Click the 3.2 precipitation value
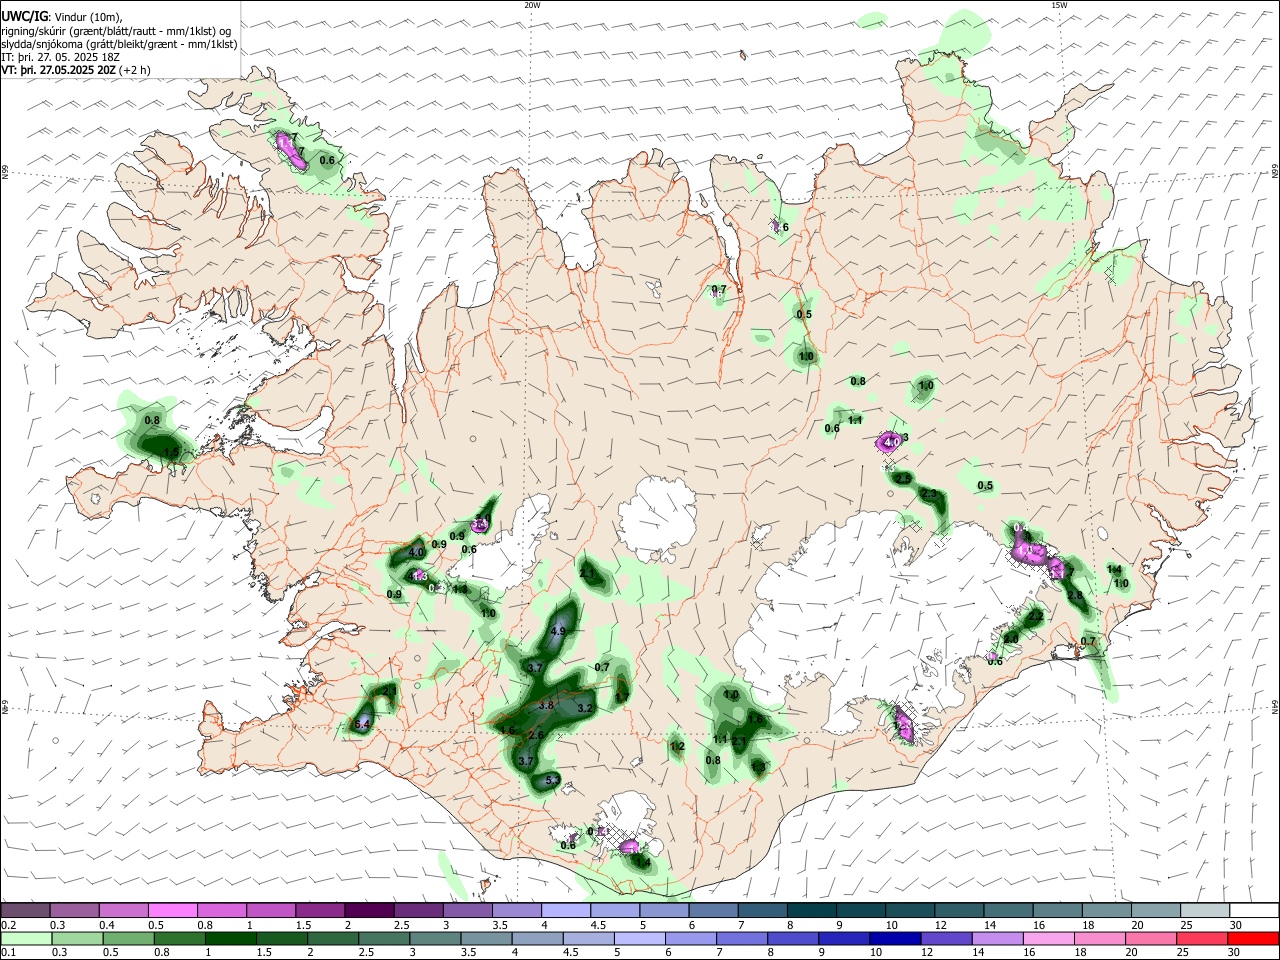 pyautogui.click(x=585, y=708)
